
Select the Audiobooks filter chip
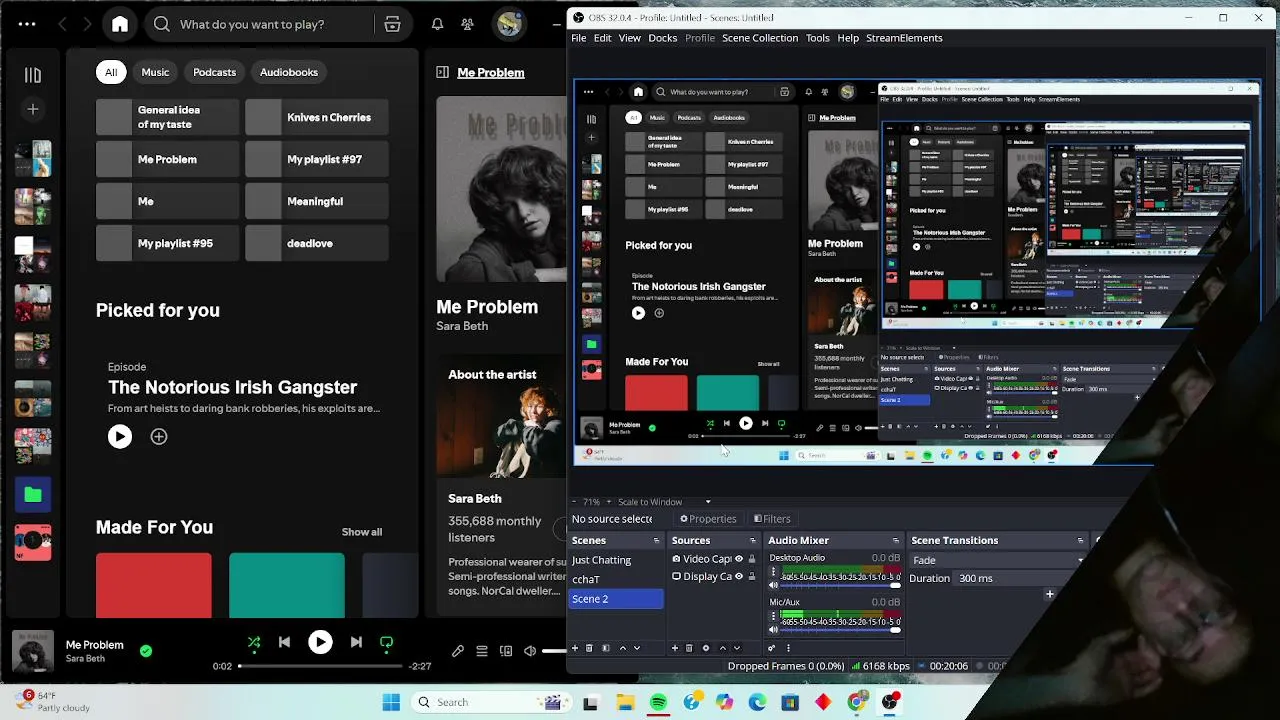tap(289, 72)
